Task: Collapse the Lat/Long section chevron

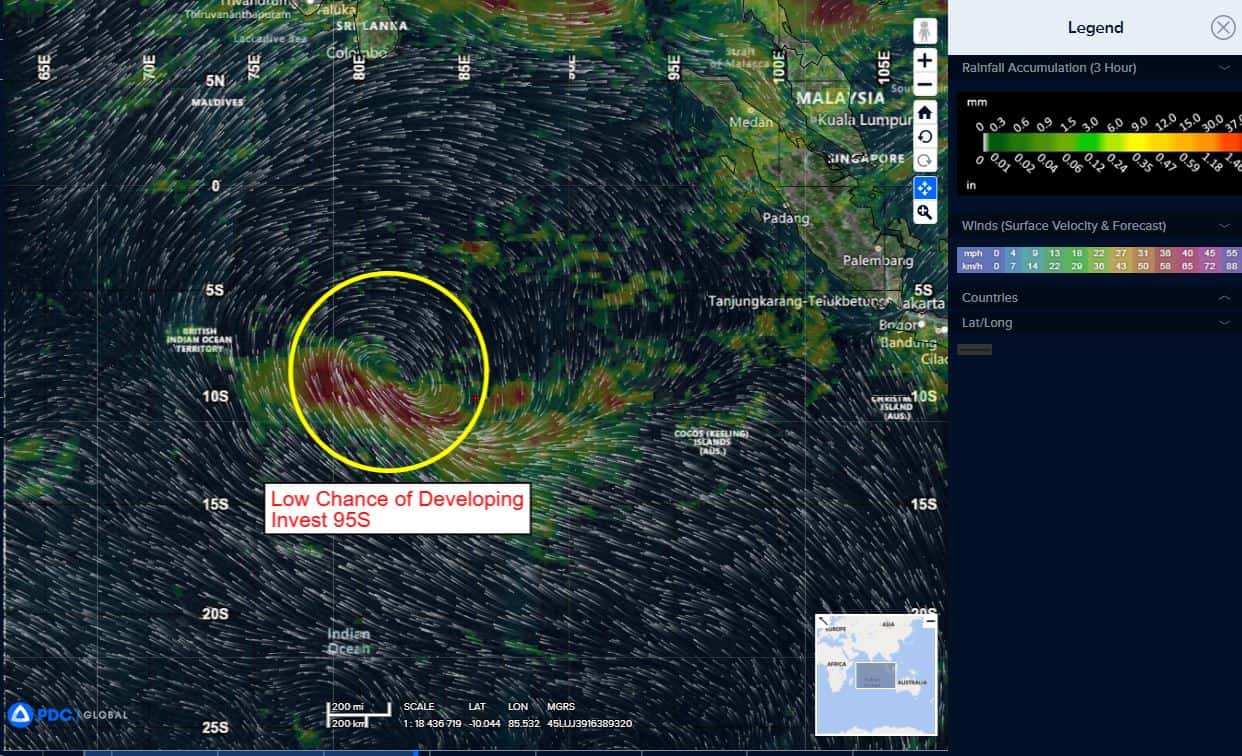Action: pyautogui.click(x=1223, y=323)
